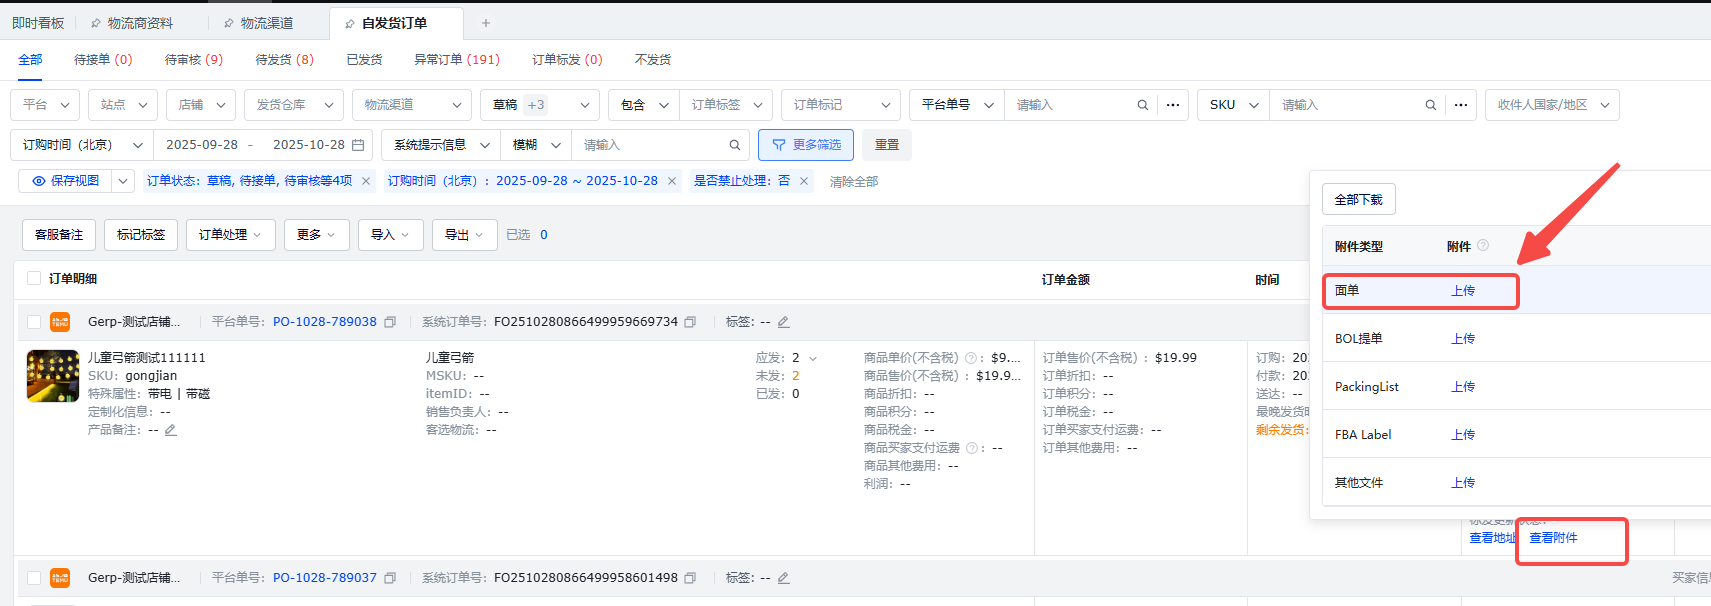Screen dimensions: 1711x606
Task: Expand the 收件人国家/地区 dropdown
Action: point(1552,105)
